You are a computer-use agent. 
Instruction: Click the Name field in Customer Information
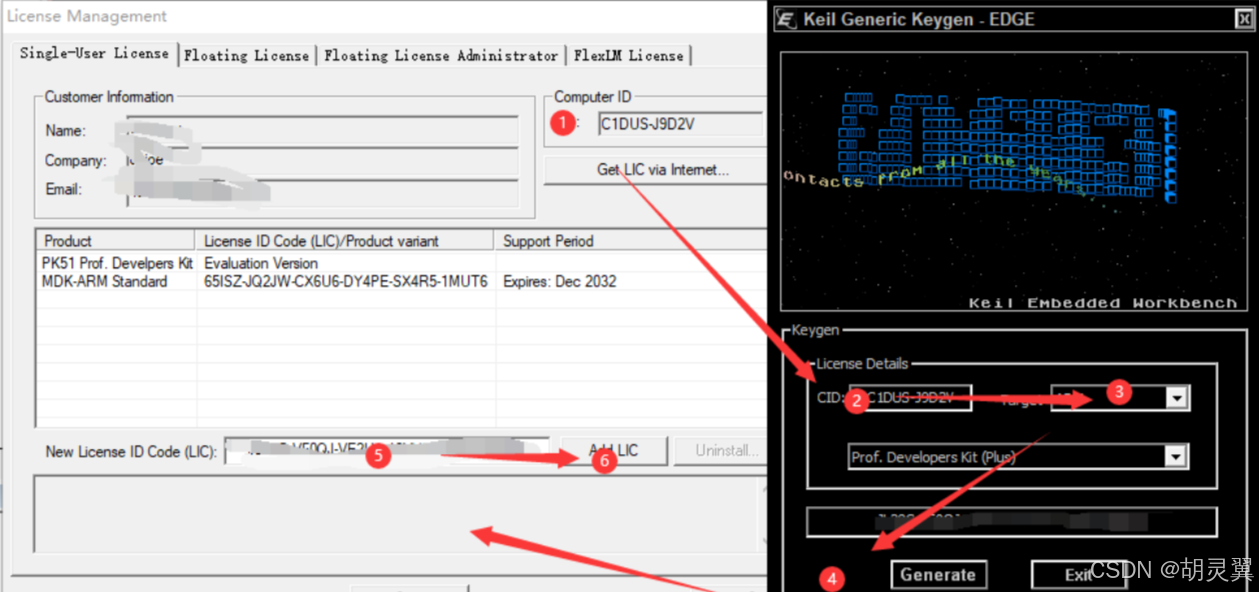point(322,131)
